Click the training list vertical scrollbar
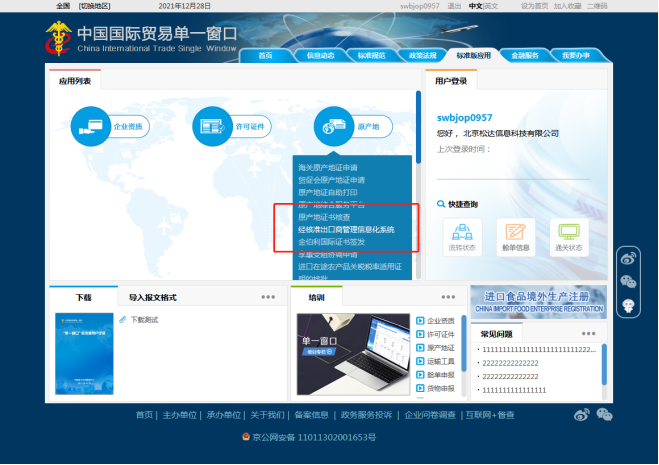The height and width of the screenshot is (465, 659). tap(464, 343)
